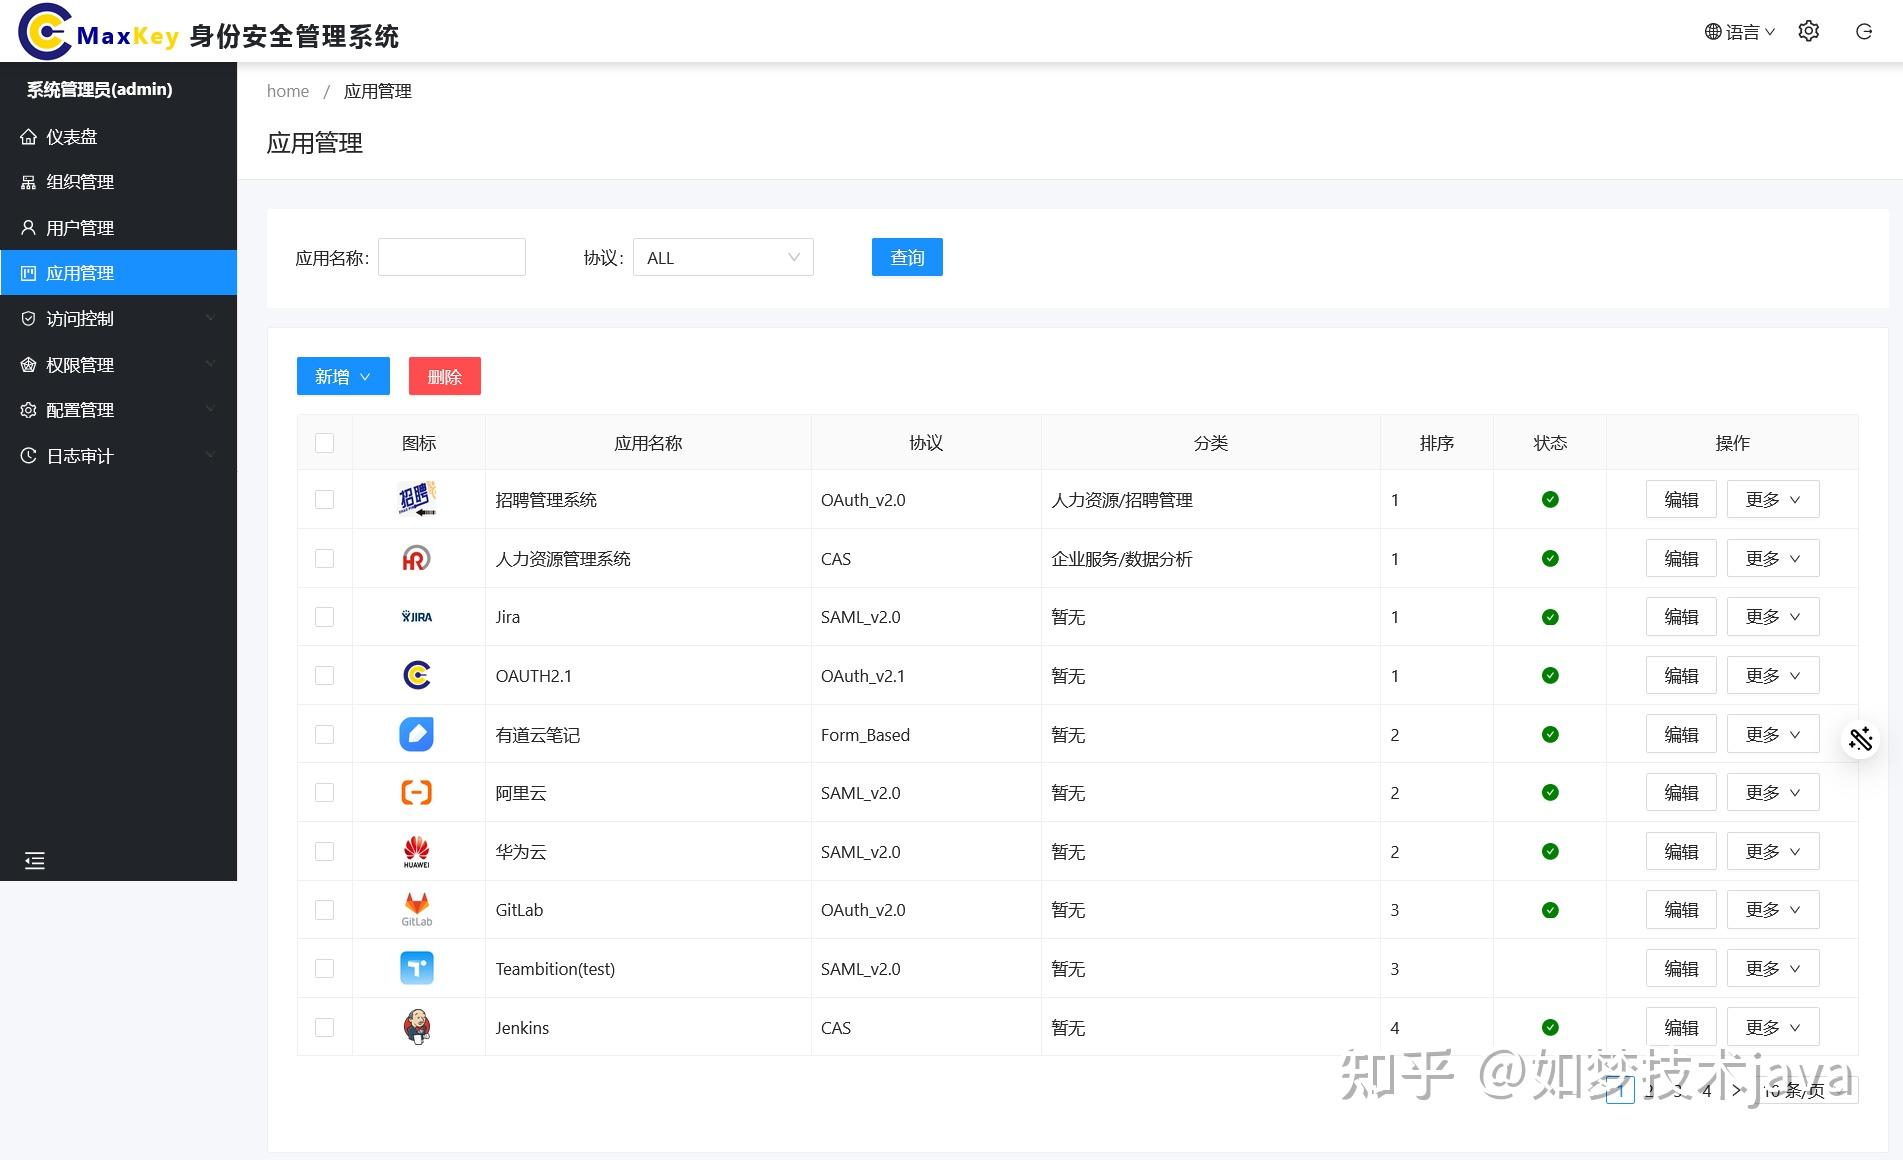This screenshot has height=1160, width=1903.
Task: Click the home breadcrumb link
Action: pos(288,91)
